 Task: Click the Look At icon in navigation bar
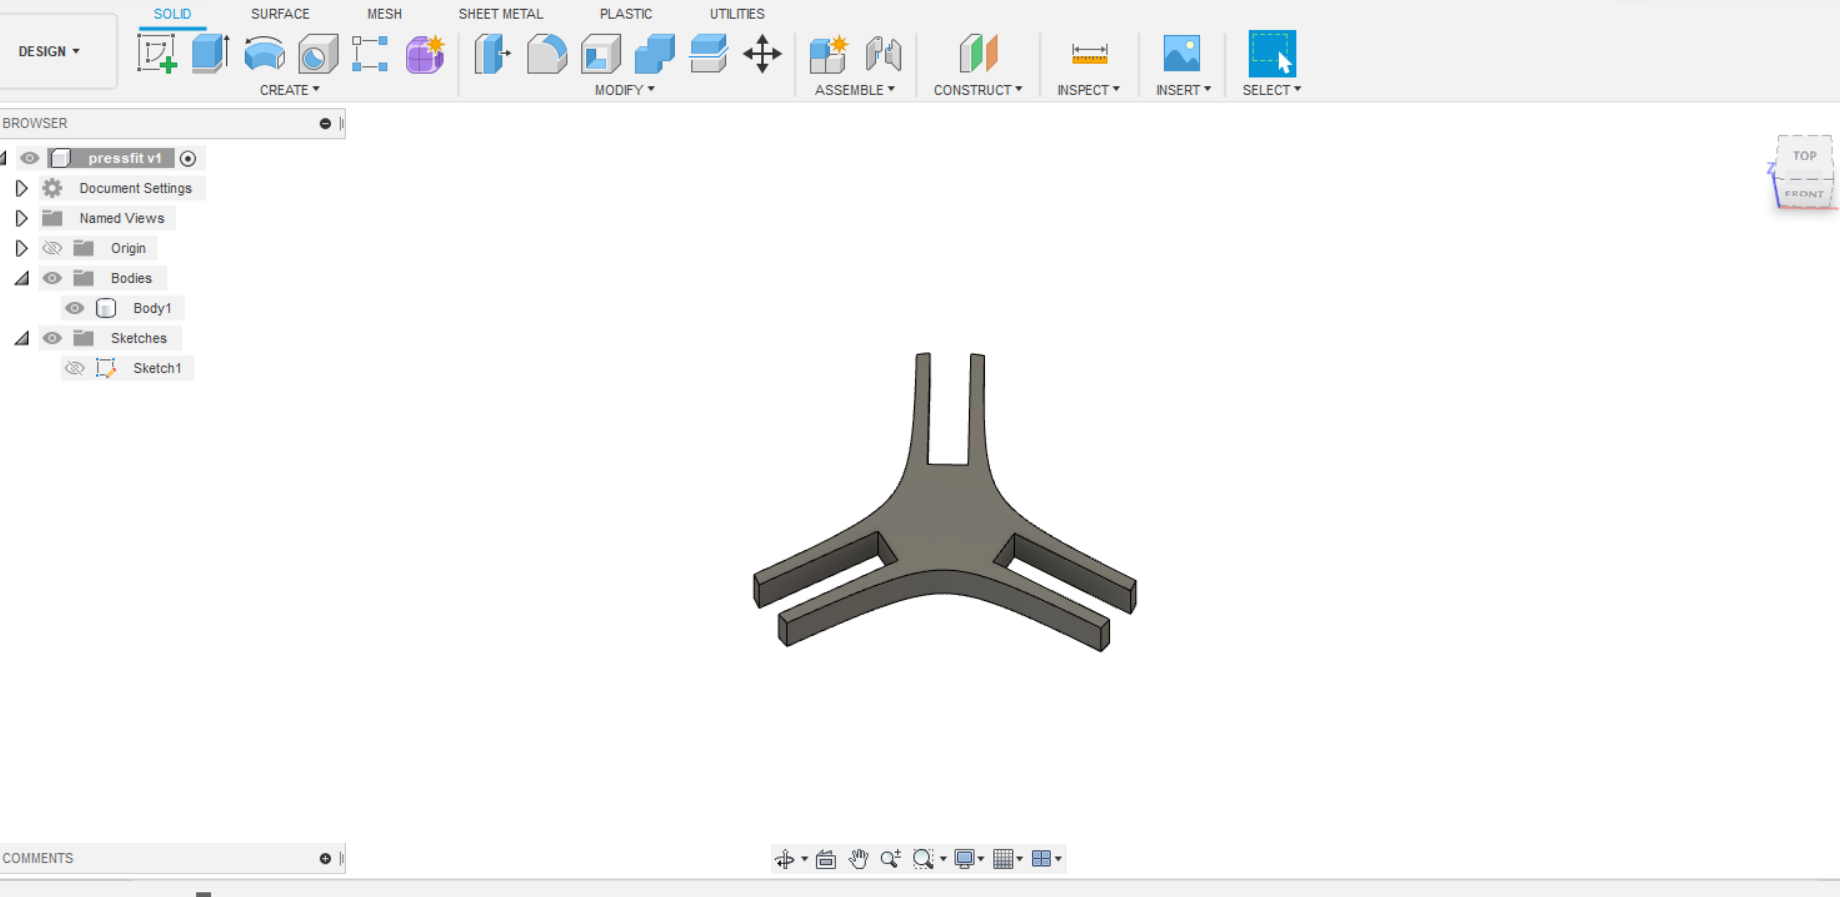[x=826, y=859]
